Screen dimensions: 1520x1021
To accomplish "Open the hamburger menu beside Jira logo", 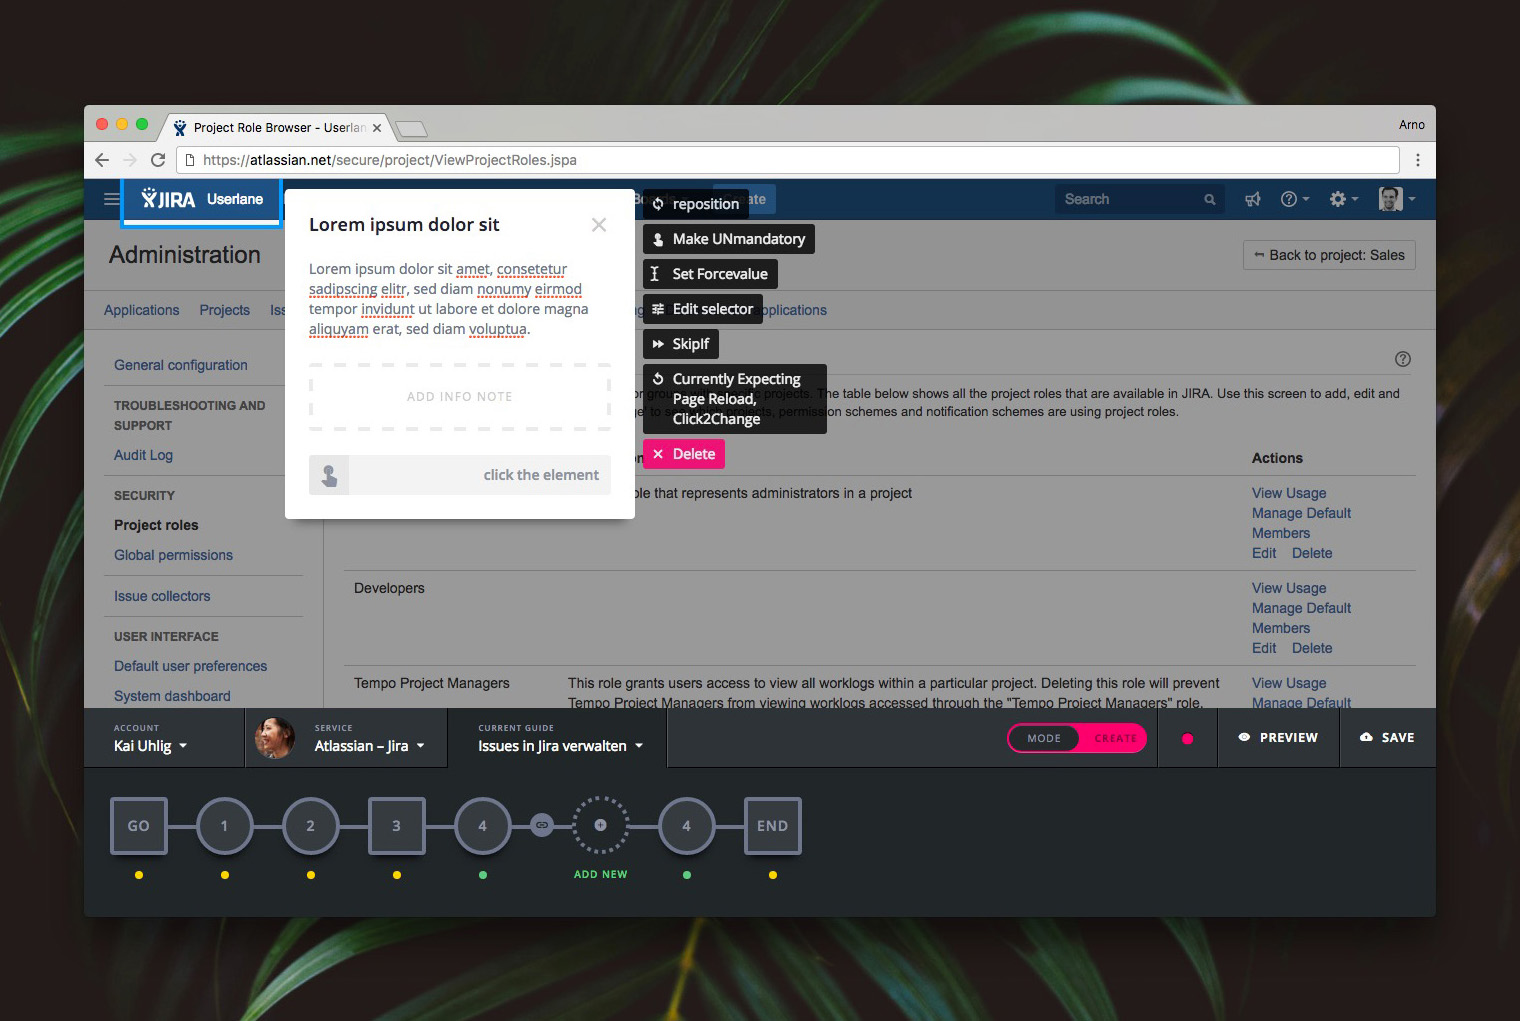I will pyautogui.click(x=111, y=199).
